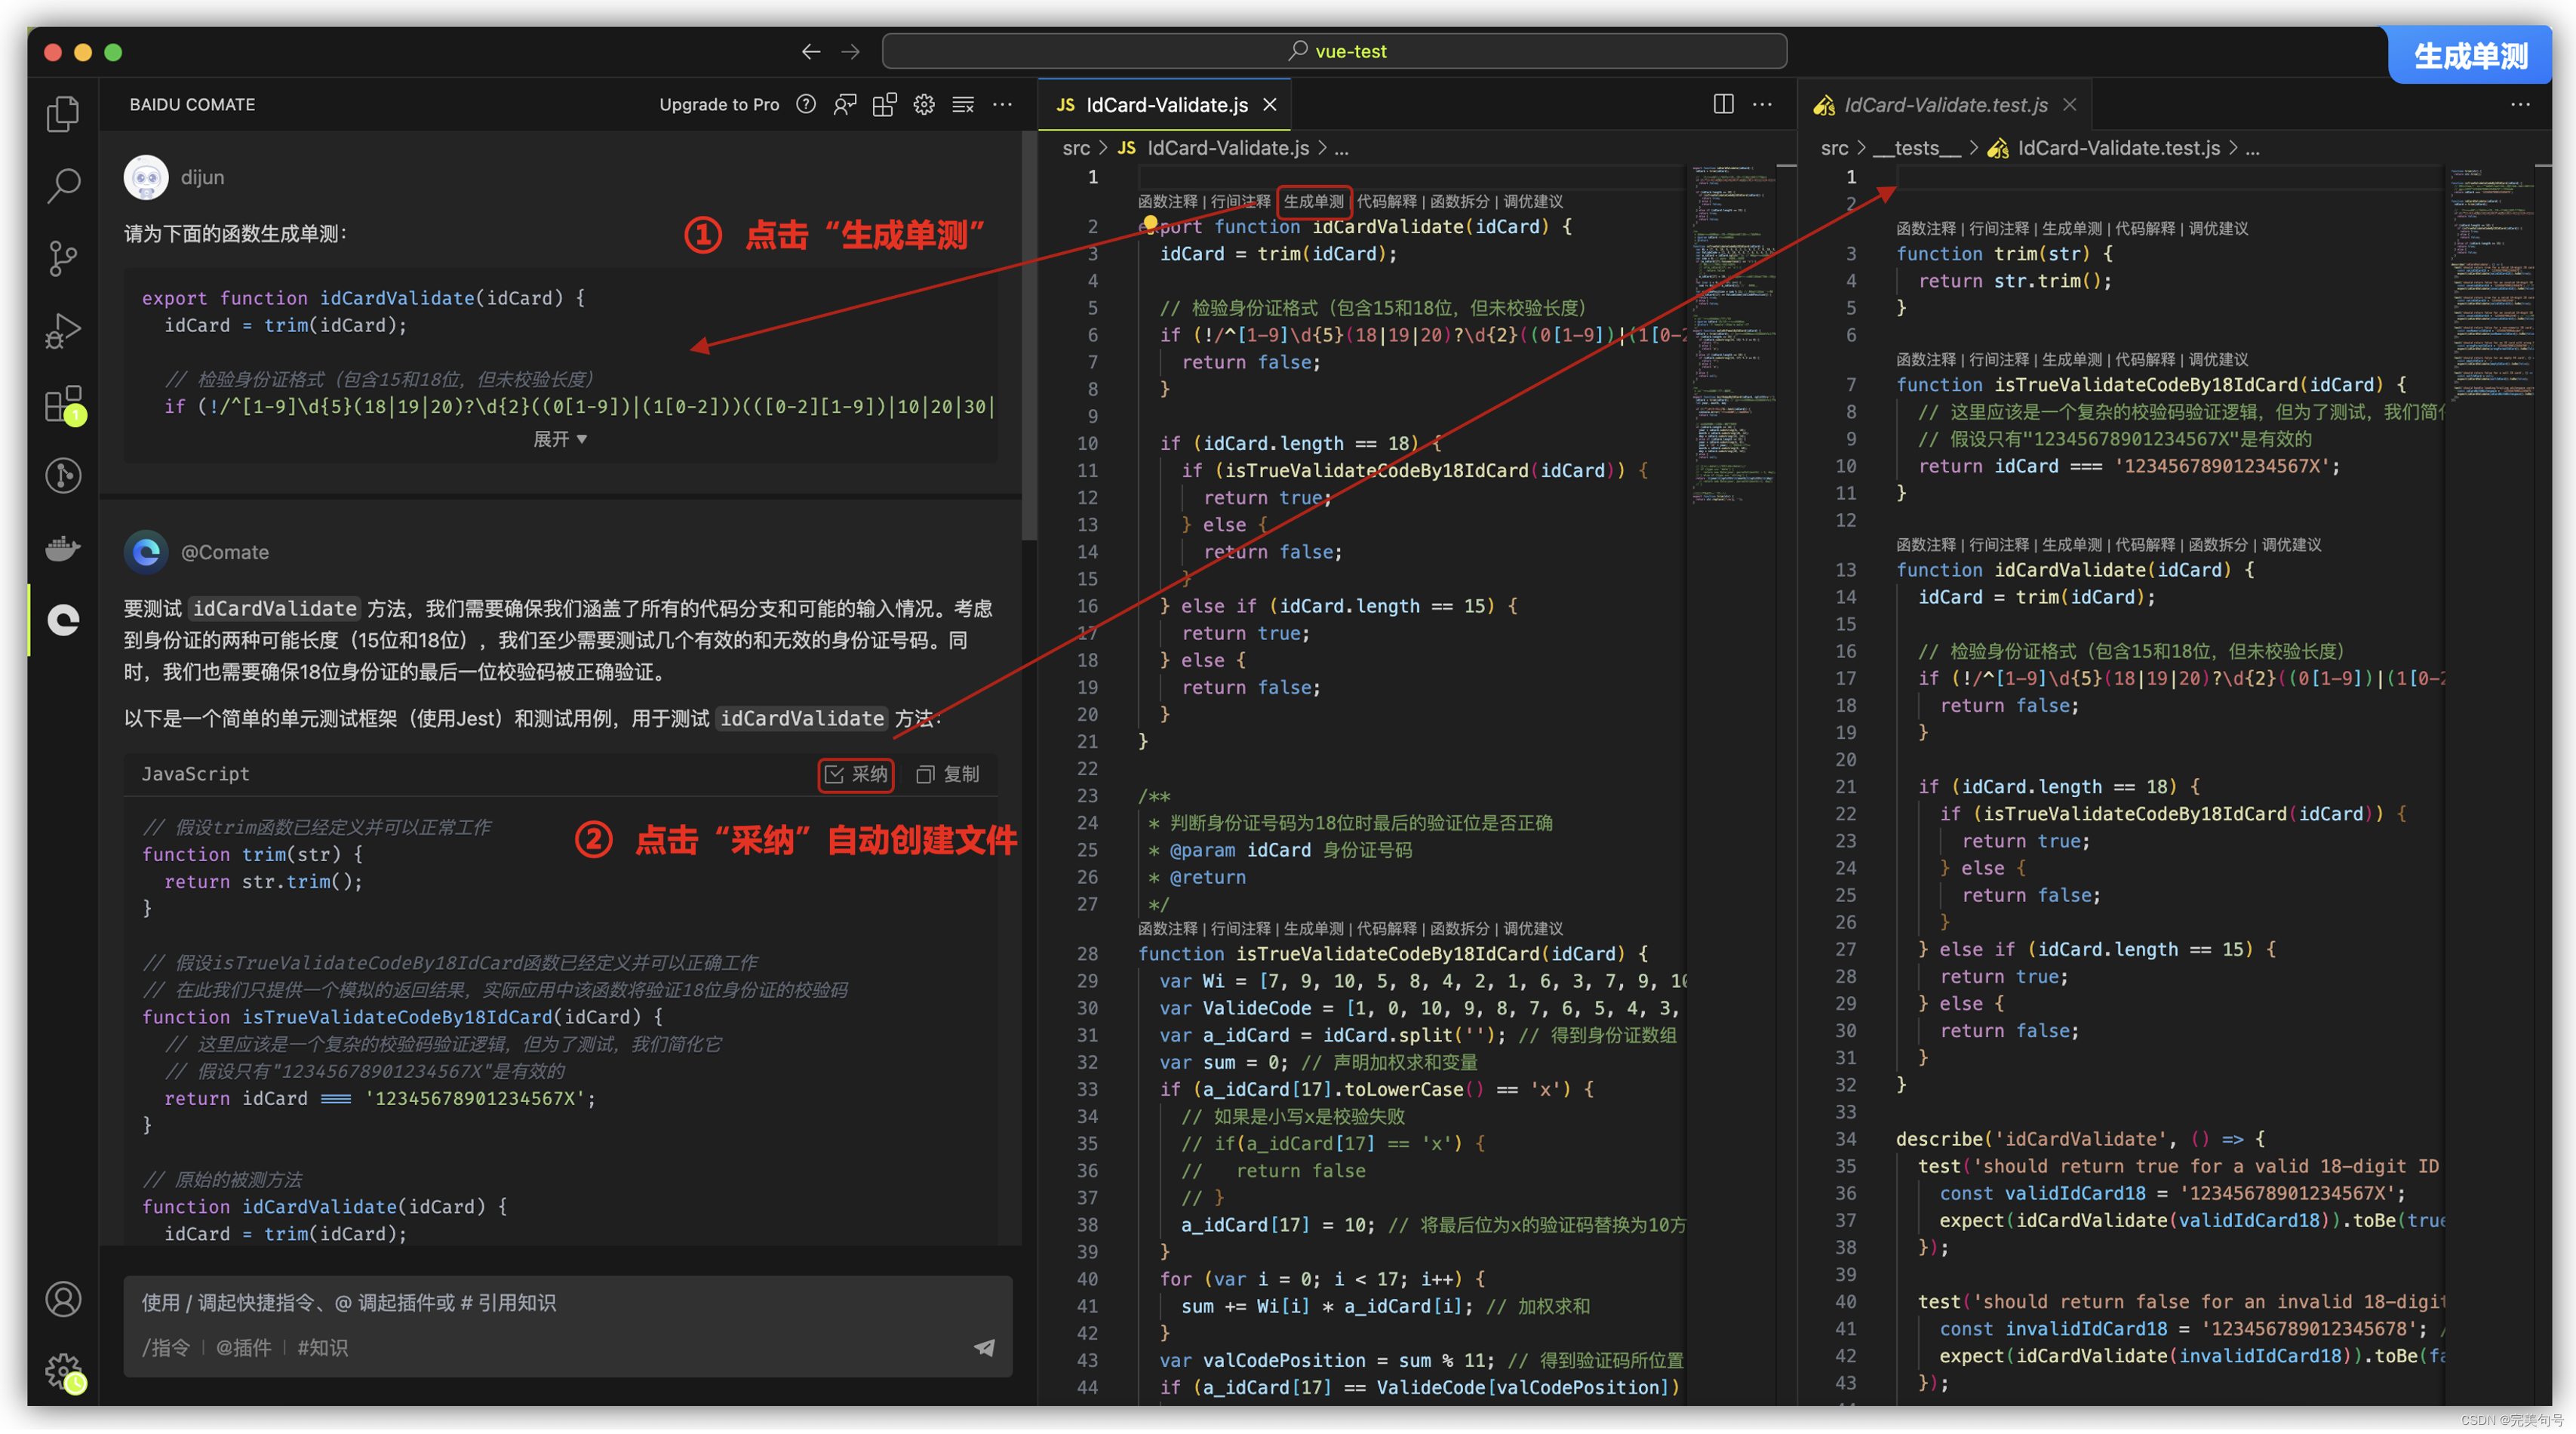The height and width of the screenshot is (1434, 2576).
Task: Open the Git graph icon in activity bar
Action: pos(63,476)
